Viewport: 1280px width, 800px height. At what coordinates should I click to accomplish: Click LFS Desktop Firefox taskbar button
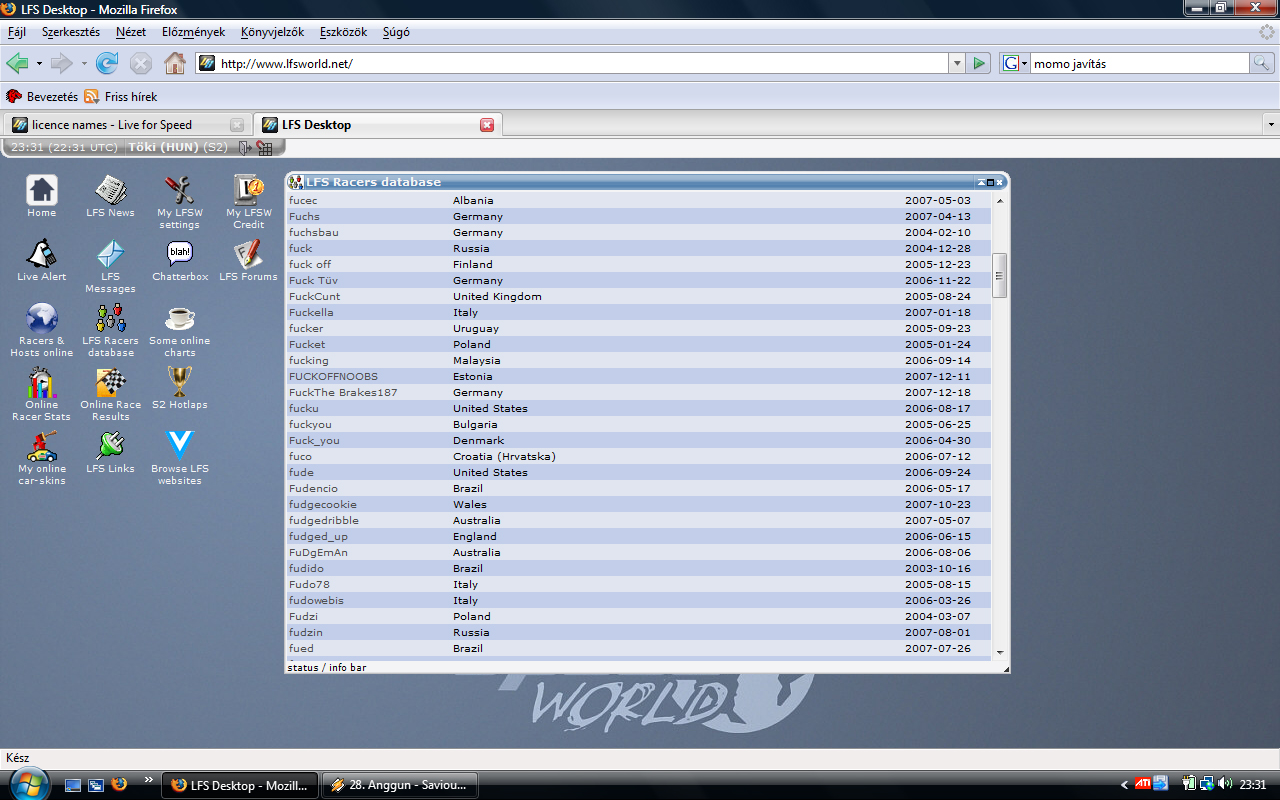click(x=240, y=785)
